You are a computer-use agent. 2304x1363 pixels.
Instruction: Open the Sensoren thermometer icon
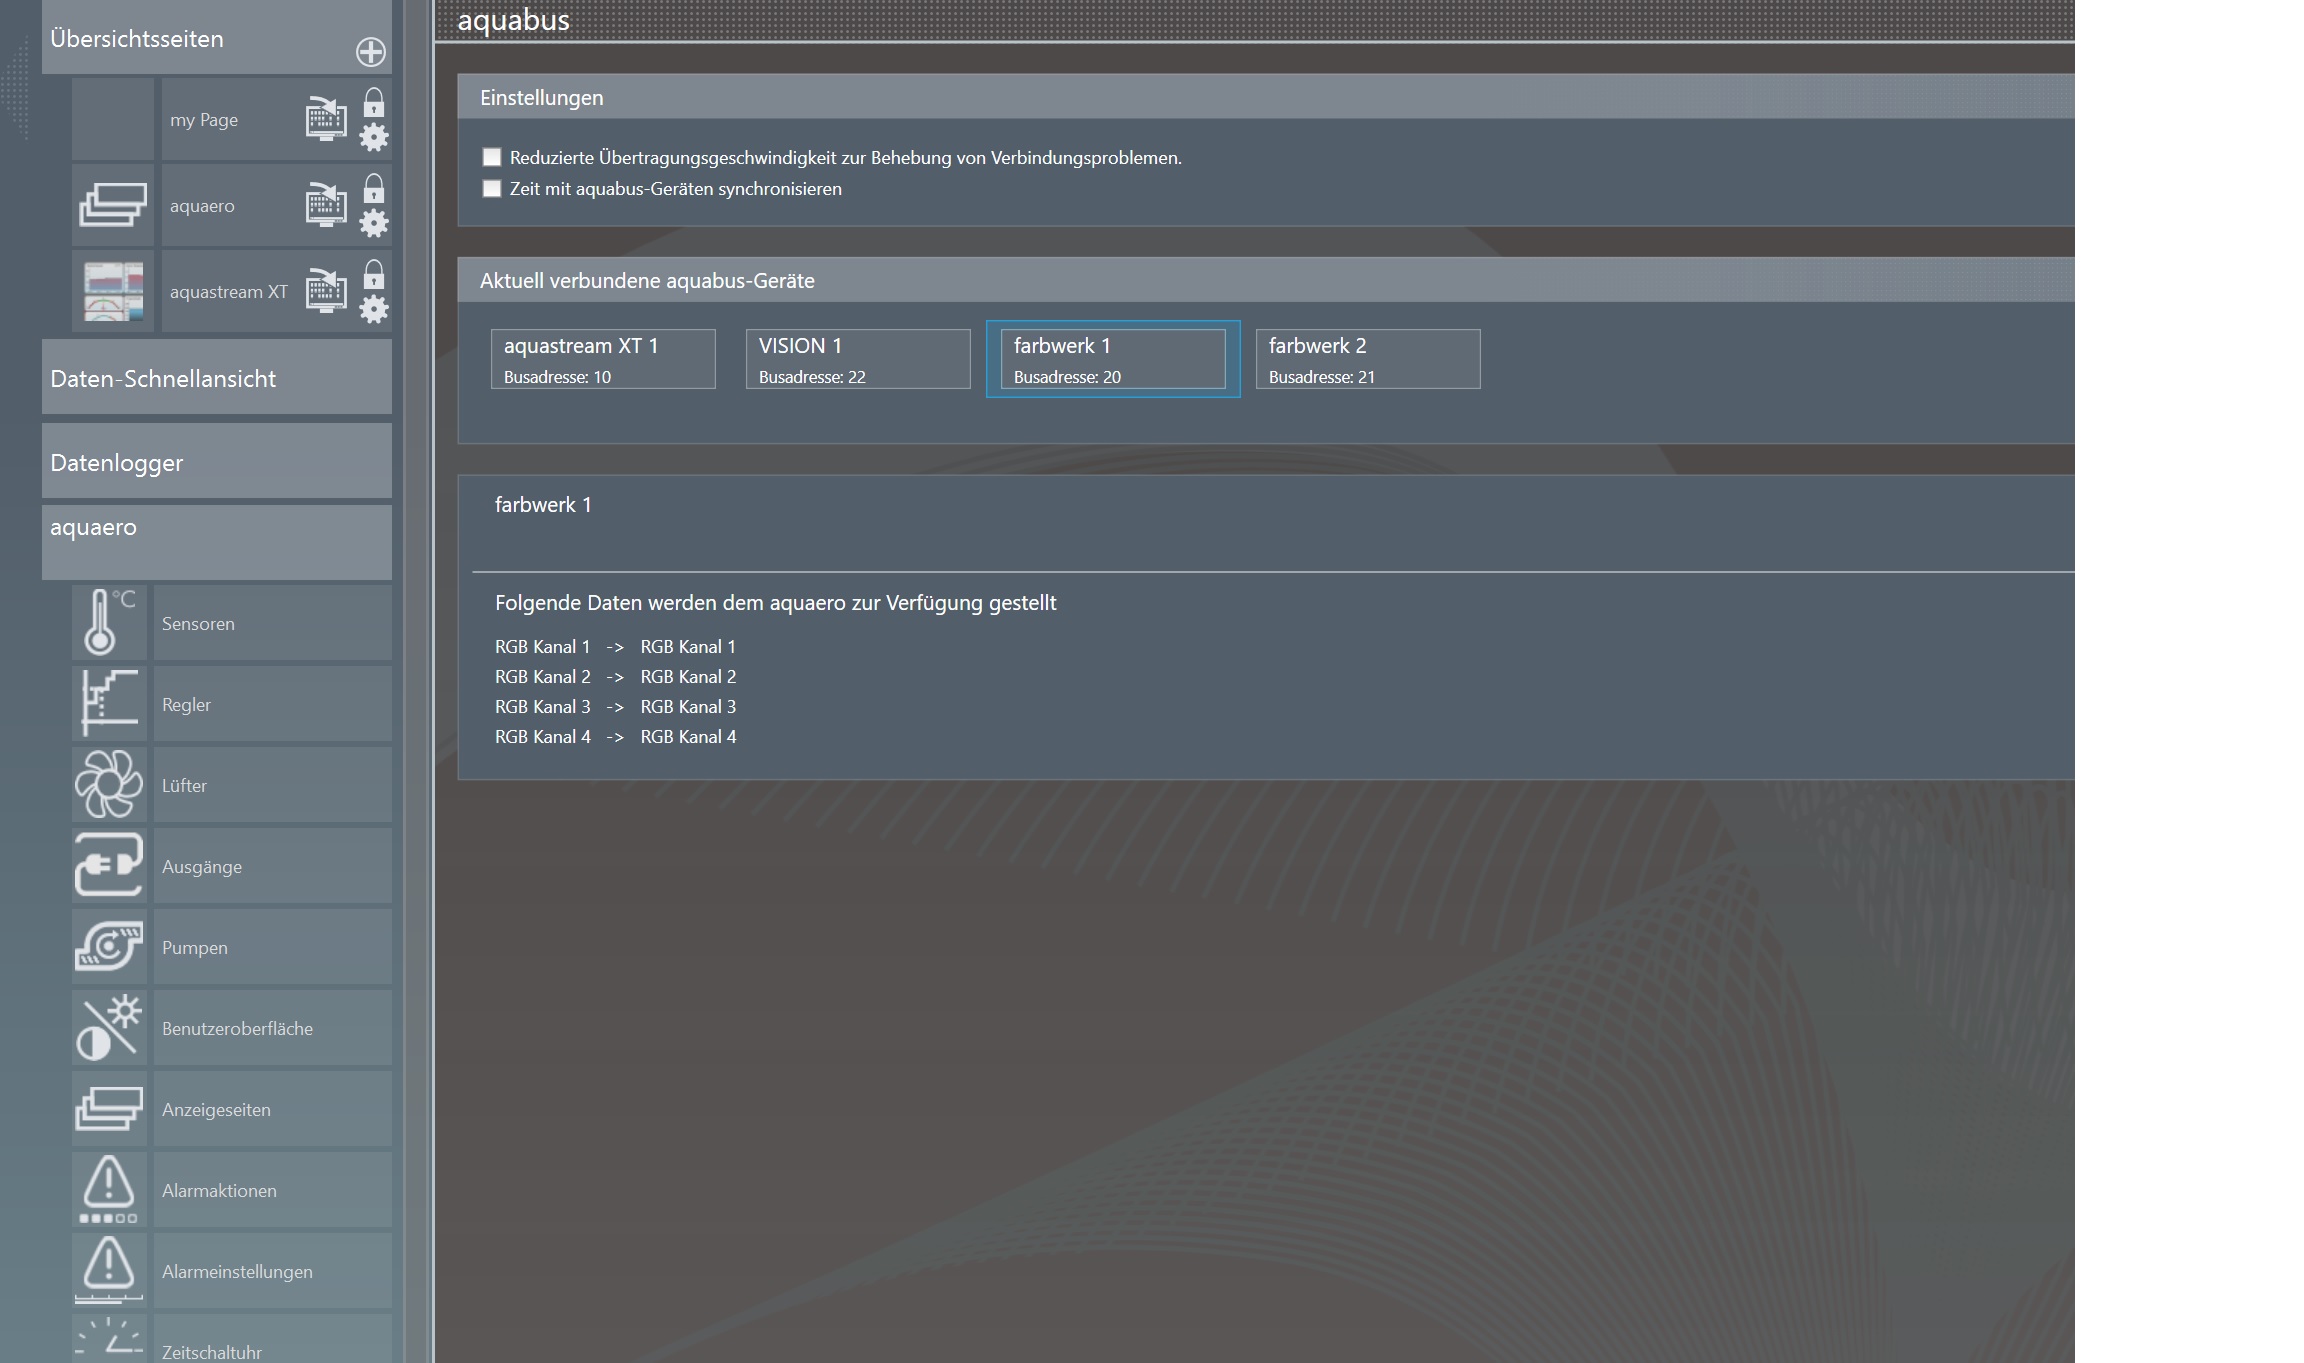(109, 622)
